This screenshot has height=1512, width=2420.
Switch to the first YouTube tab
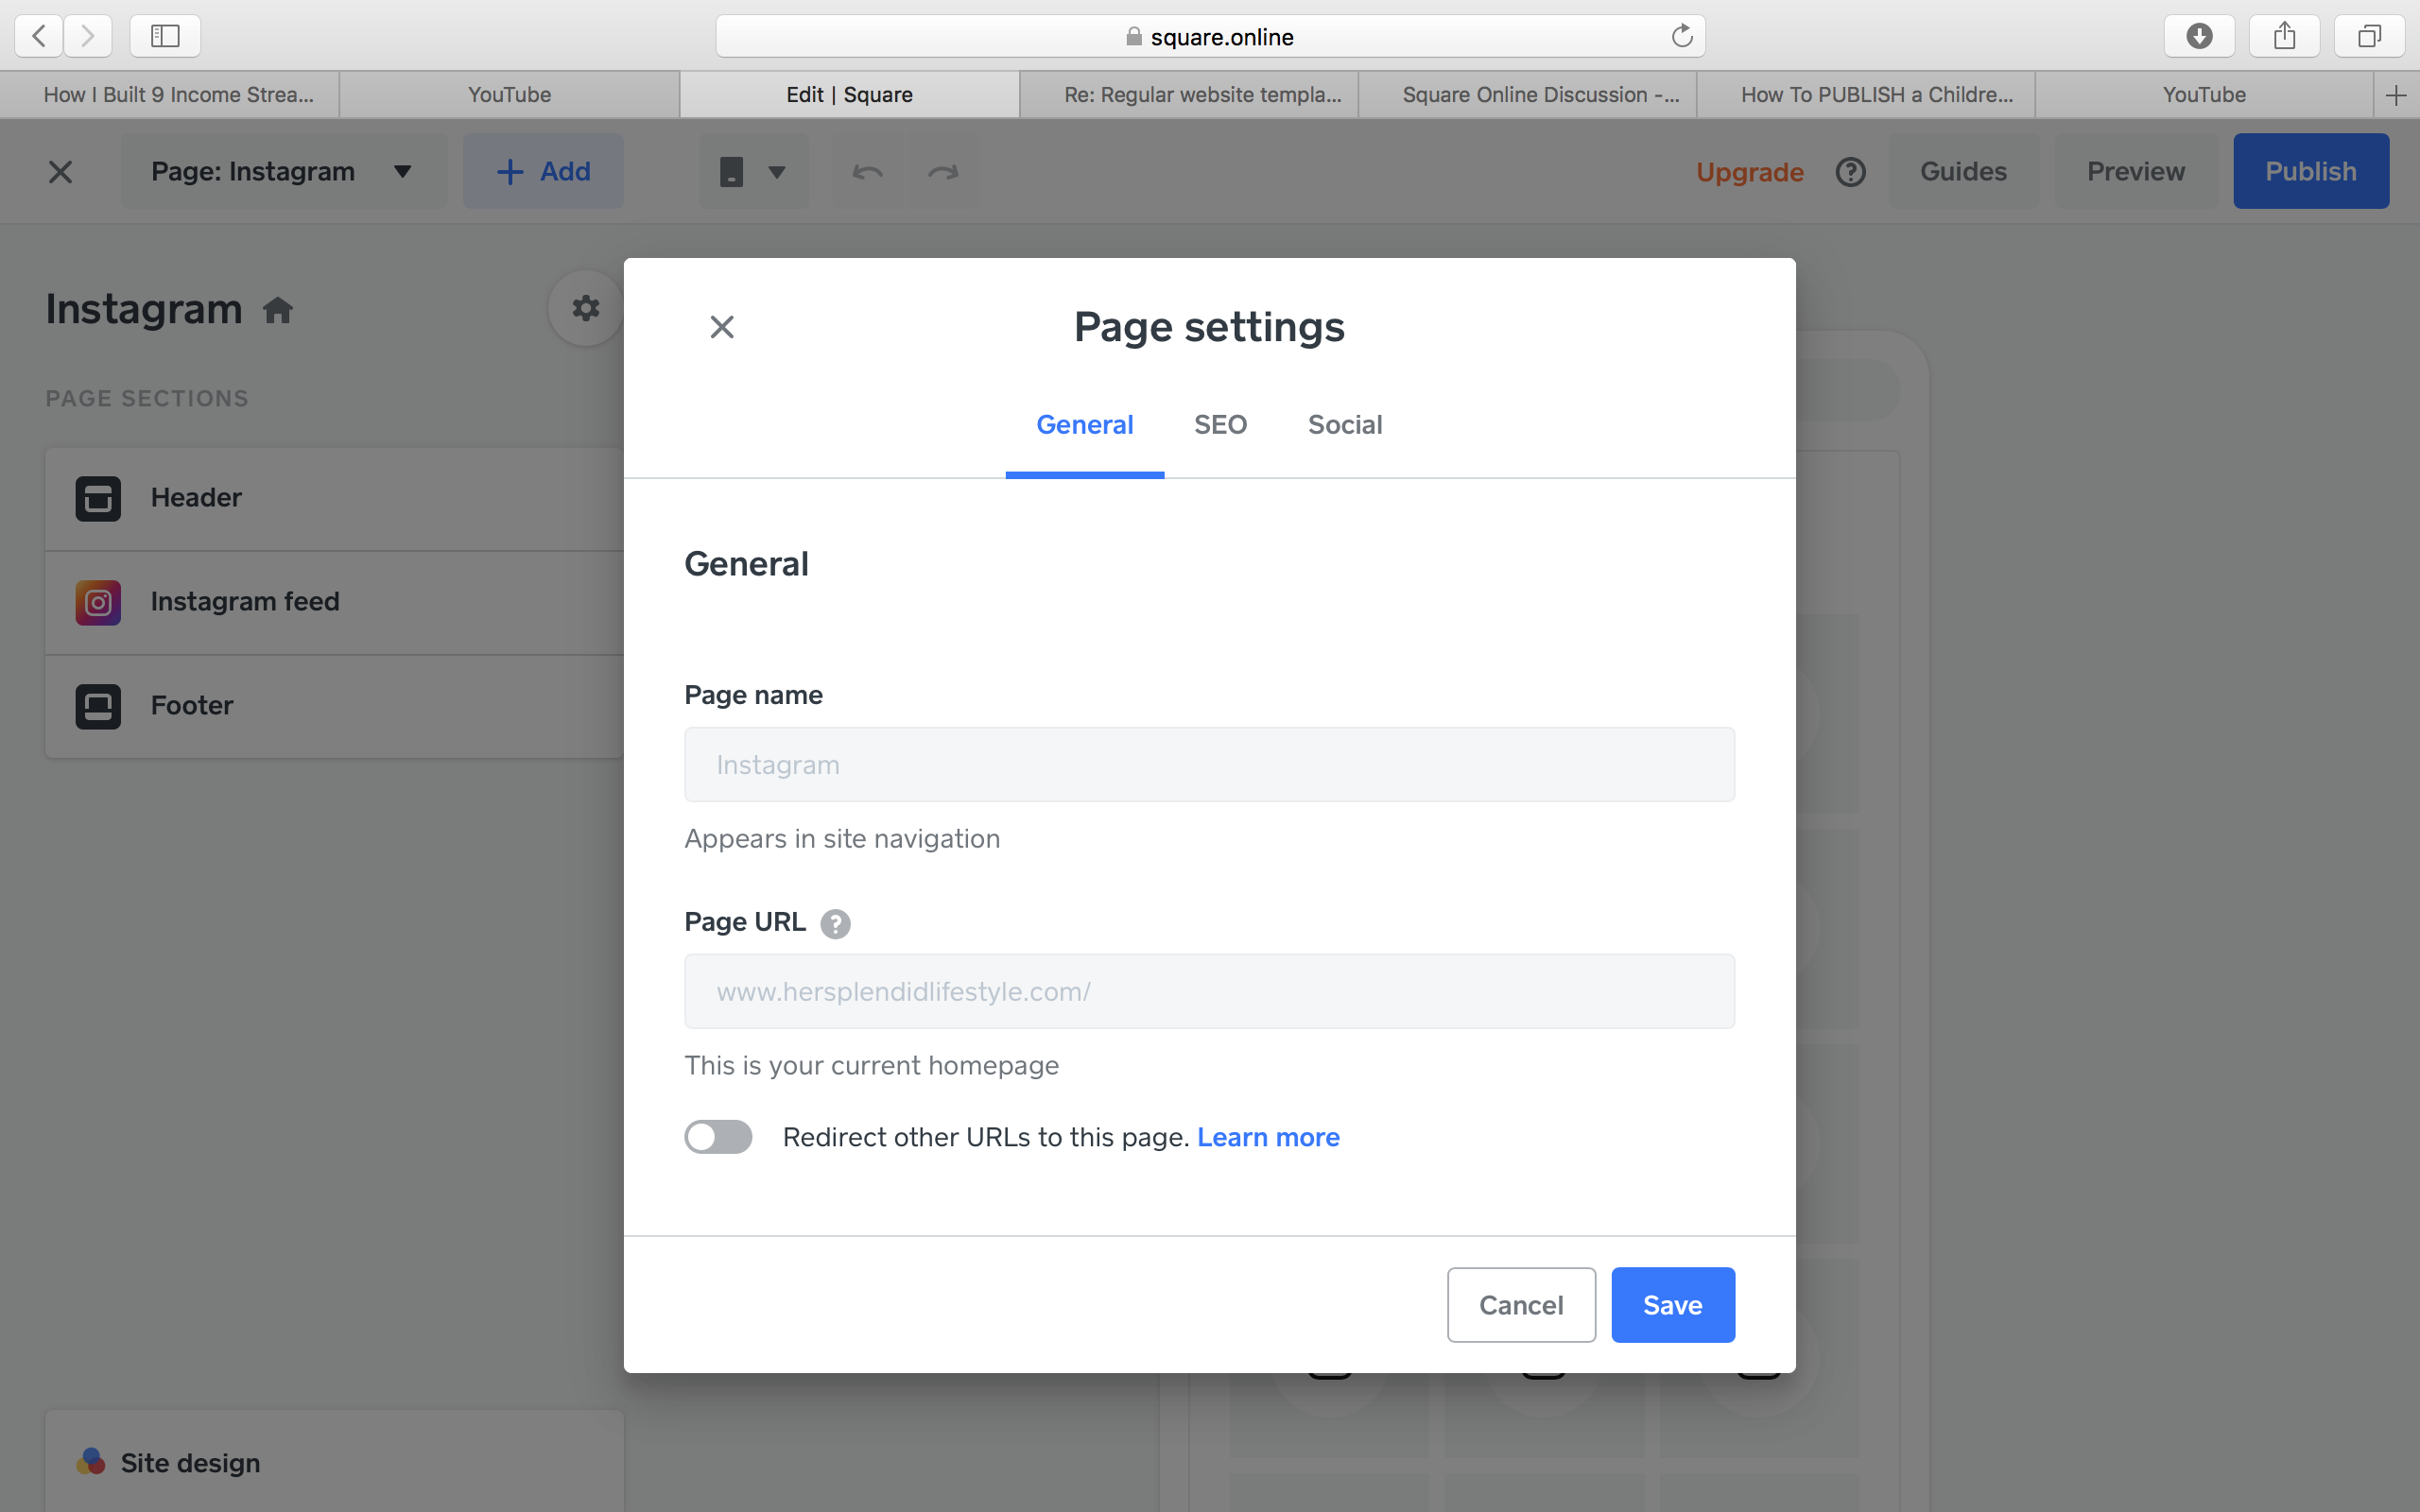pyautogui.click(x=509, y=95)
